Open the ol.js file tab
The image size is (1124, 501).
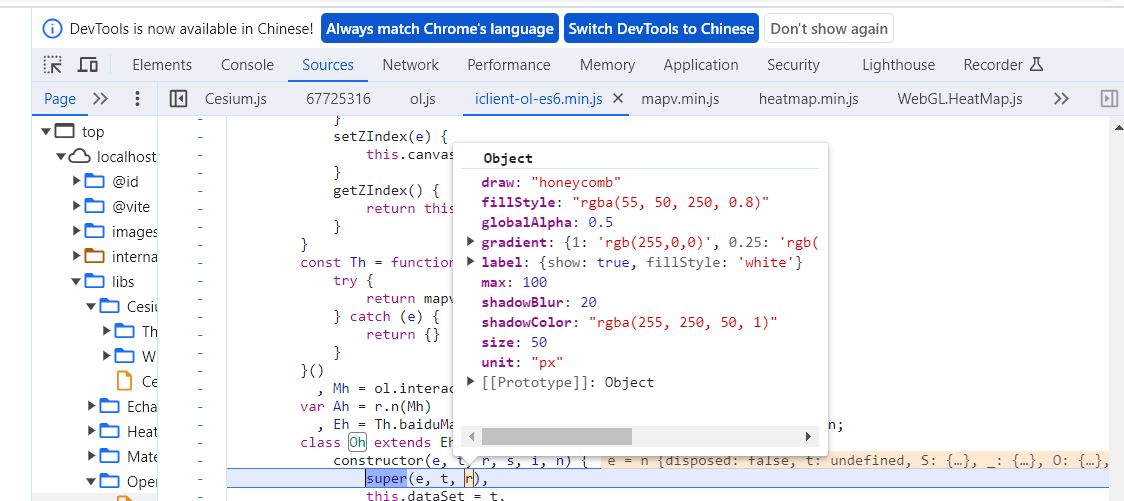point(422,99)
